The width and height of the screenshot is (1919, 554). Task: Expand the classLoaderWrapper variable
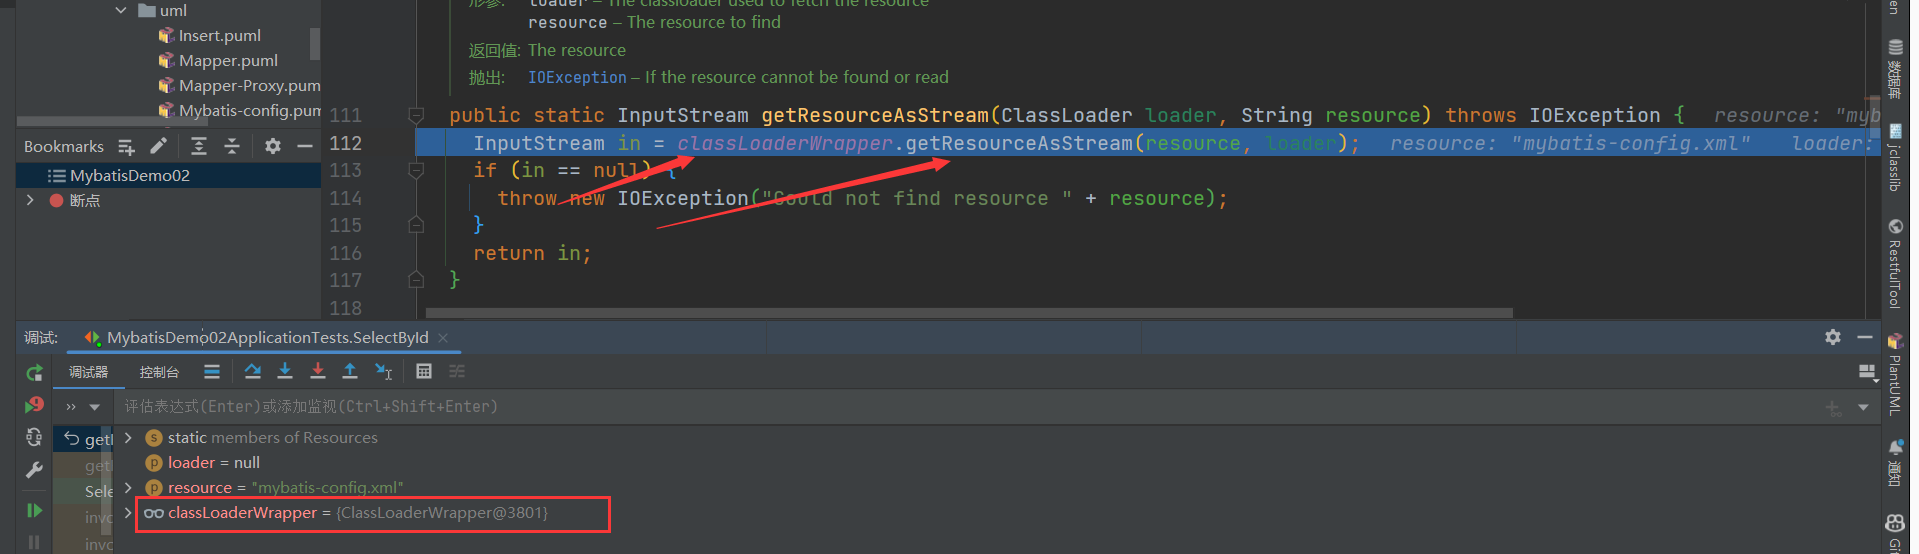[x=128, y=512]
